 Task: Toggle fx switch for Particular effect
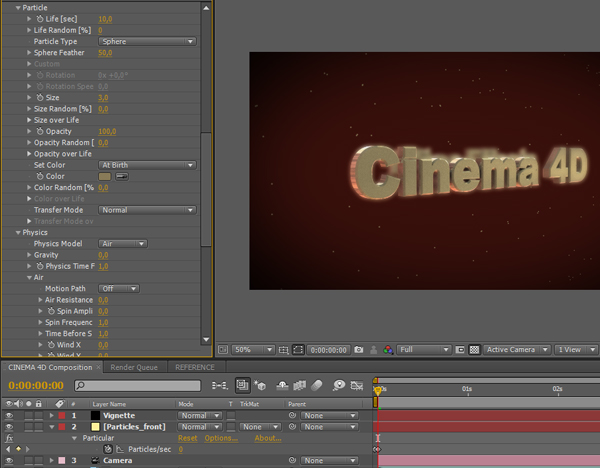coord(9,438)
